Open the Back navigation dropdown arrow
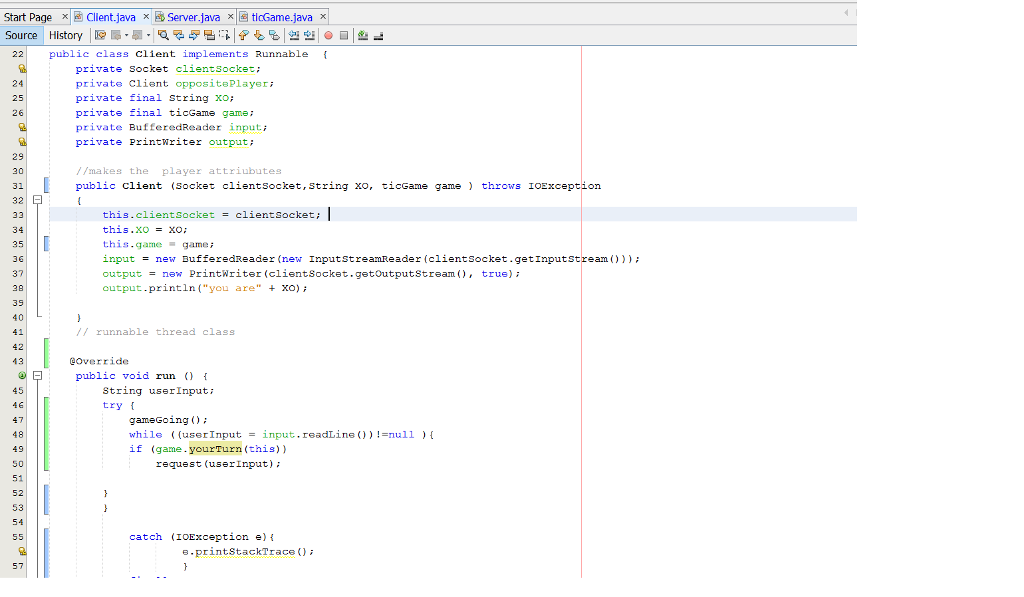The image size is (1024, 597). coord(128,35)
